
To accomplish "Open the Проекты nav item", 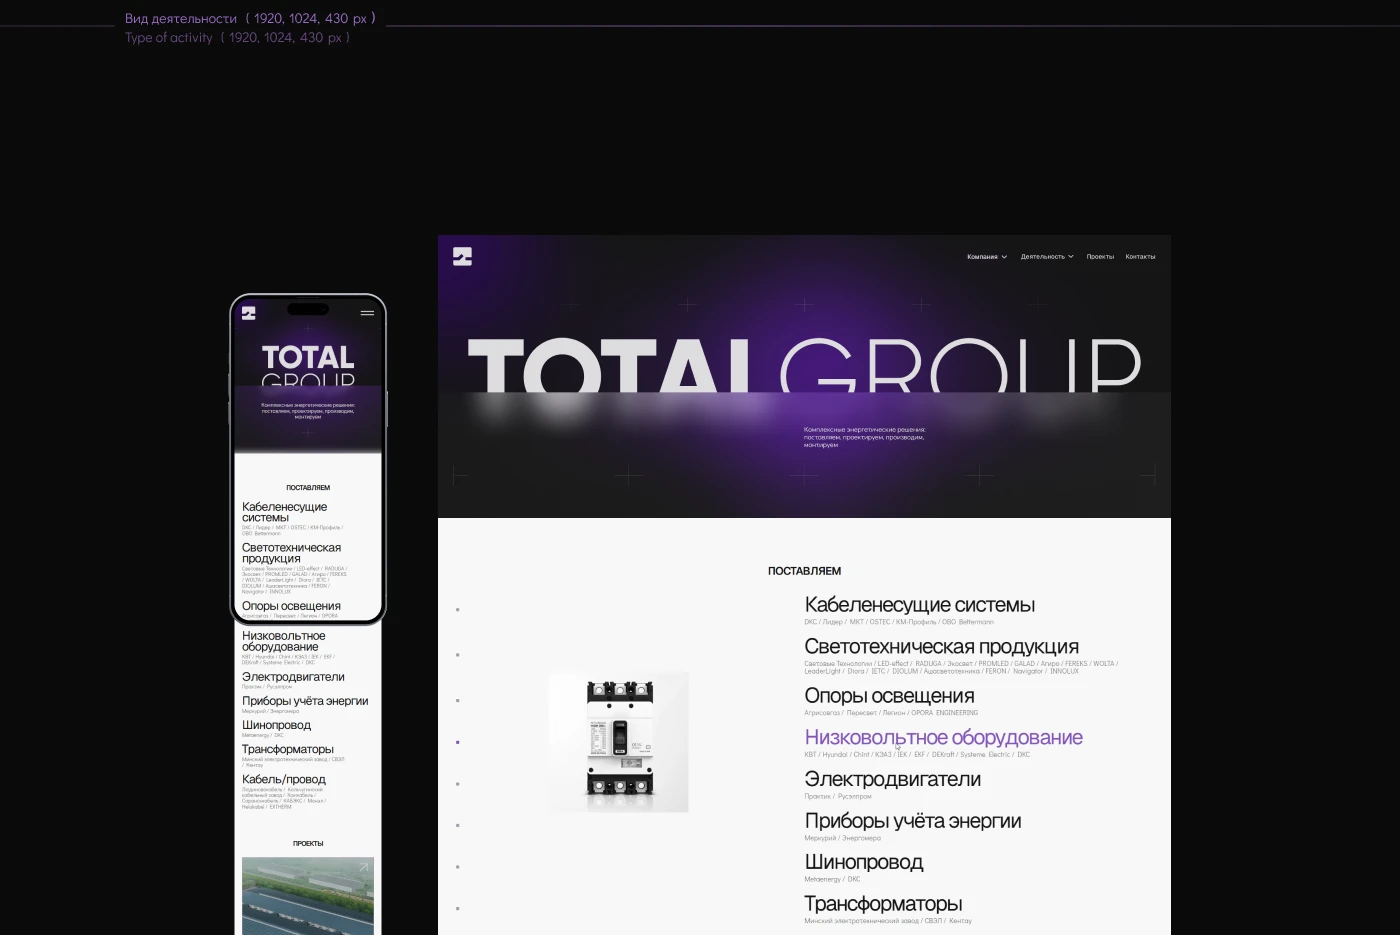I will click(1100, 257).
